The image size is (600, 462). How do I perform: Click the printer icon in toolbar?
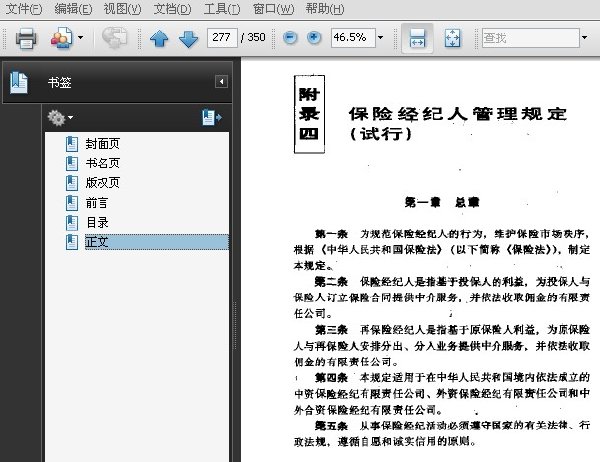(x=26, y=38)
